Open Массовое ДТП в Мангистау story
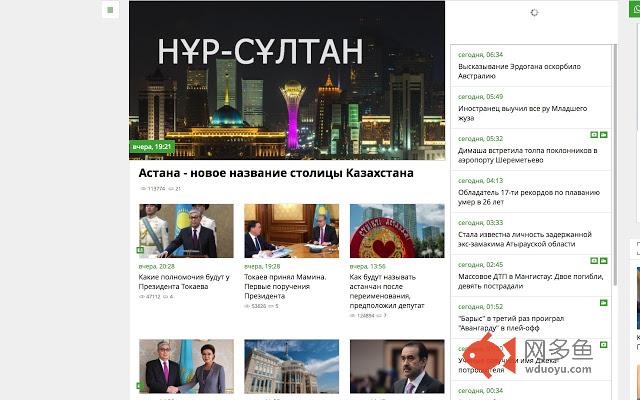Image resolution: width=640 pixels, height=400 pixels. click(x=531, y=281)
